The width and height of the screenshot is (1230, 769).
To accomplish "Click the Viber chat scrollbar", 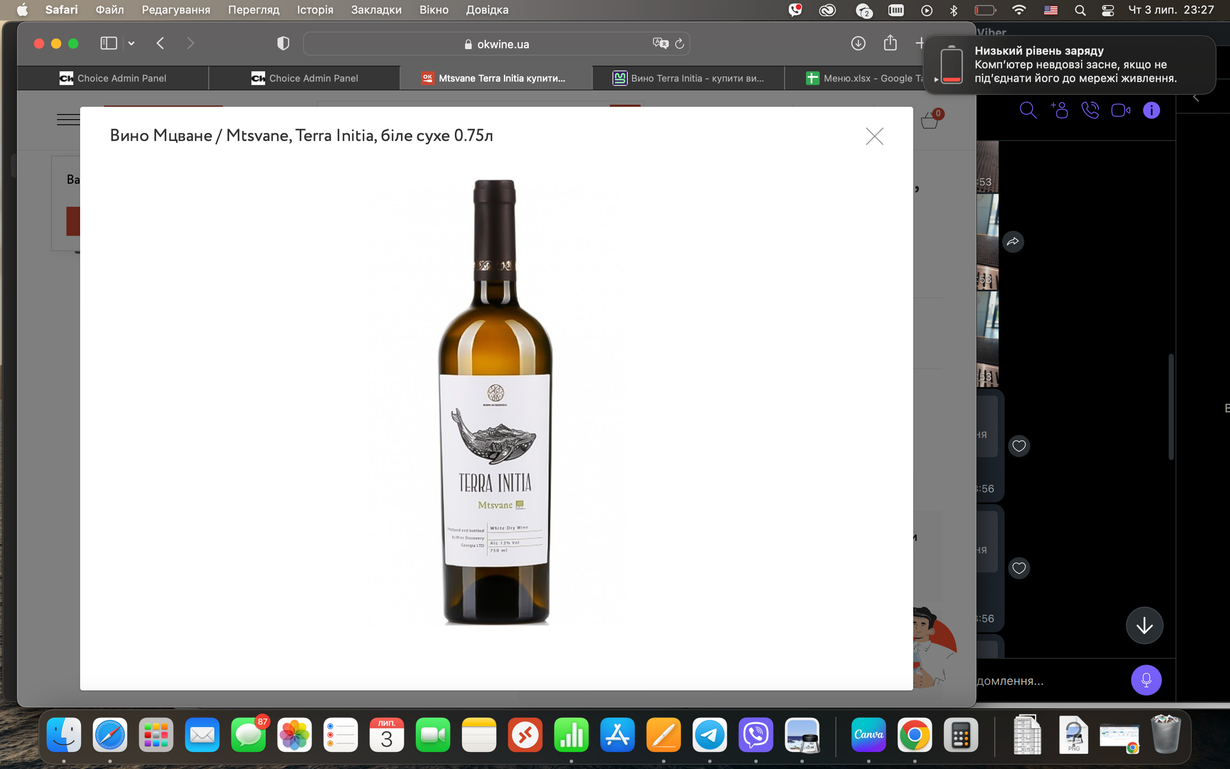I will pyautogui.click(x=1171, y=407).
